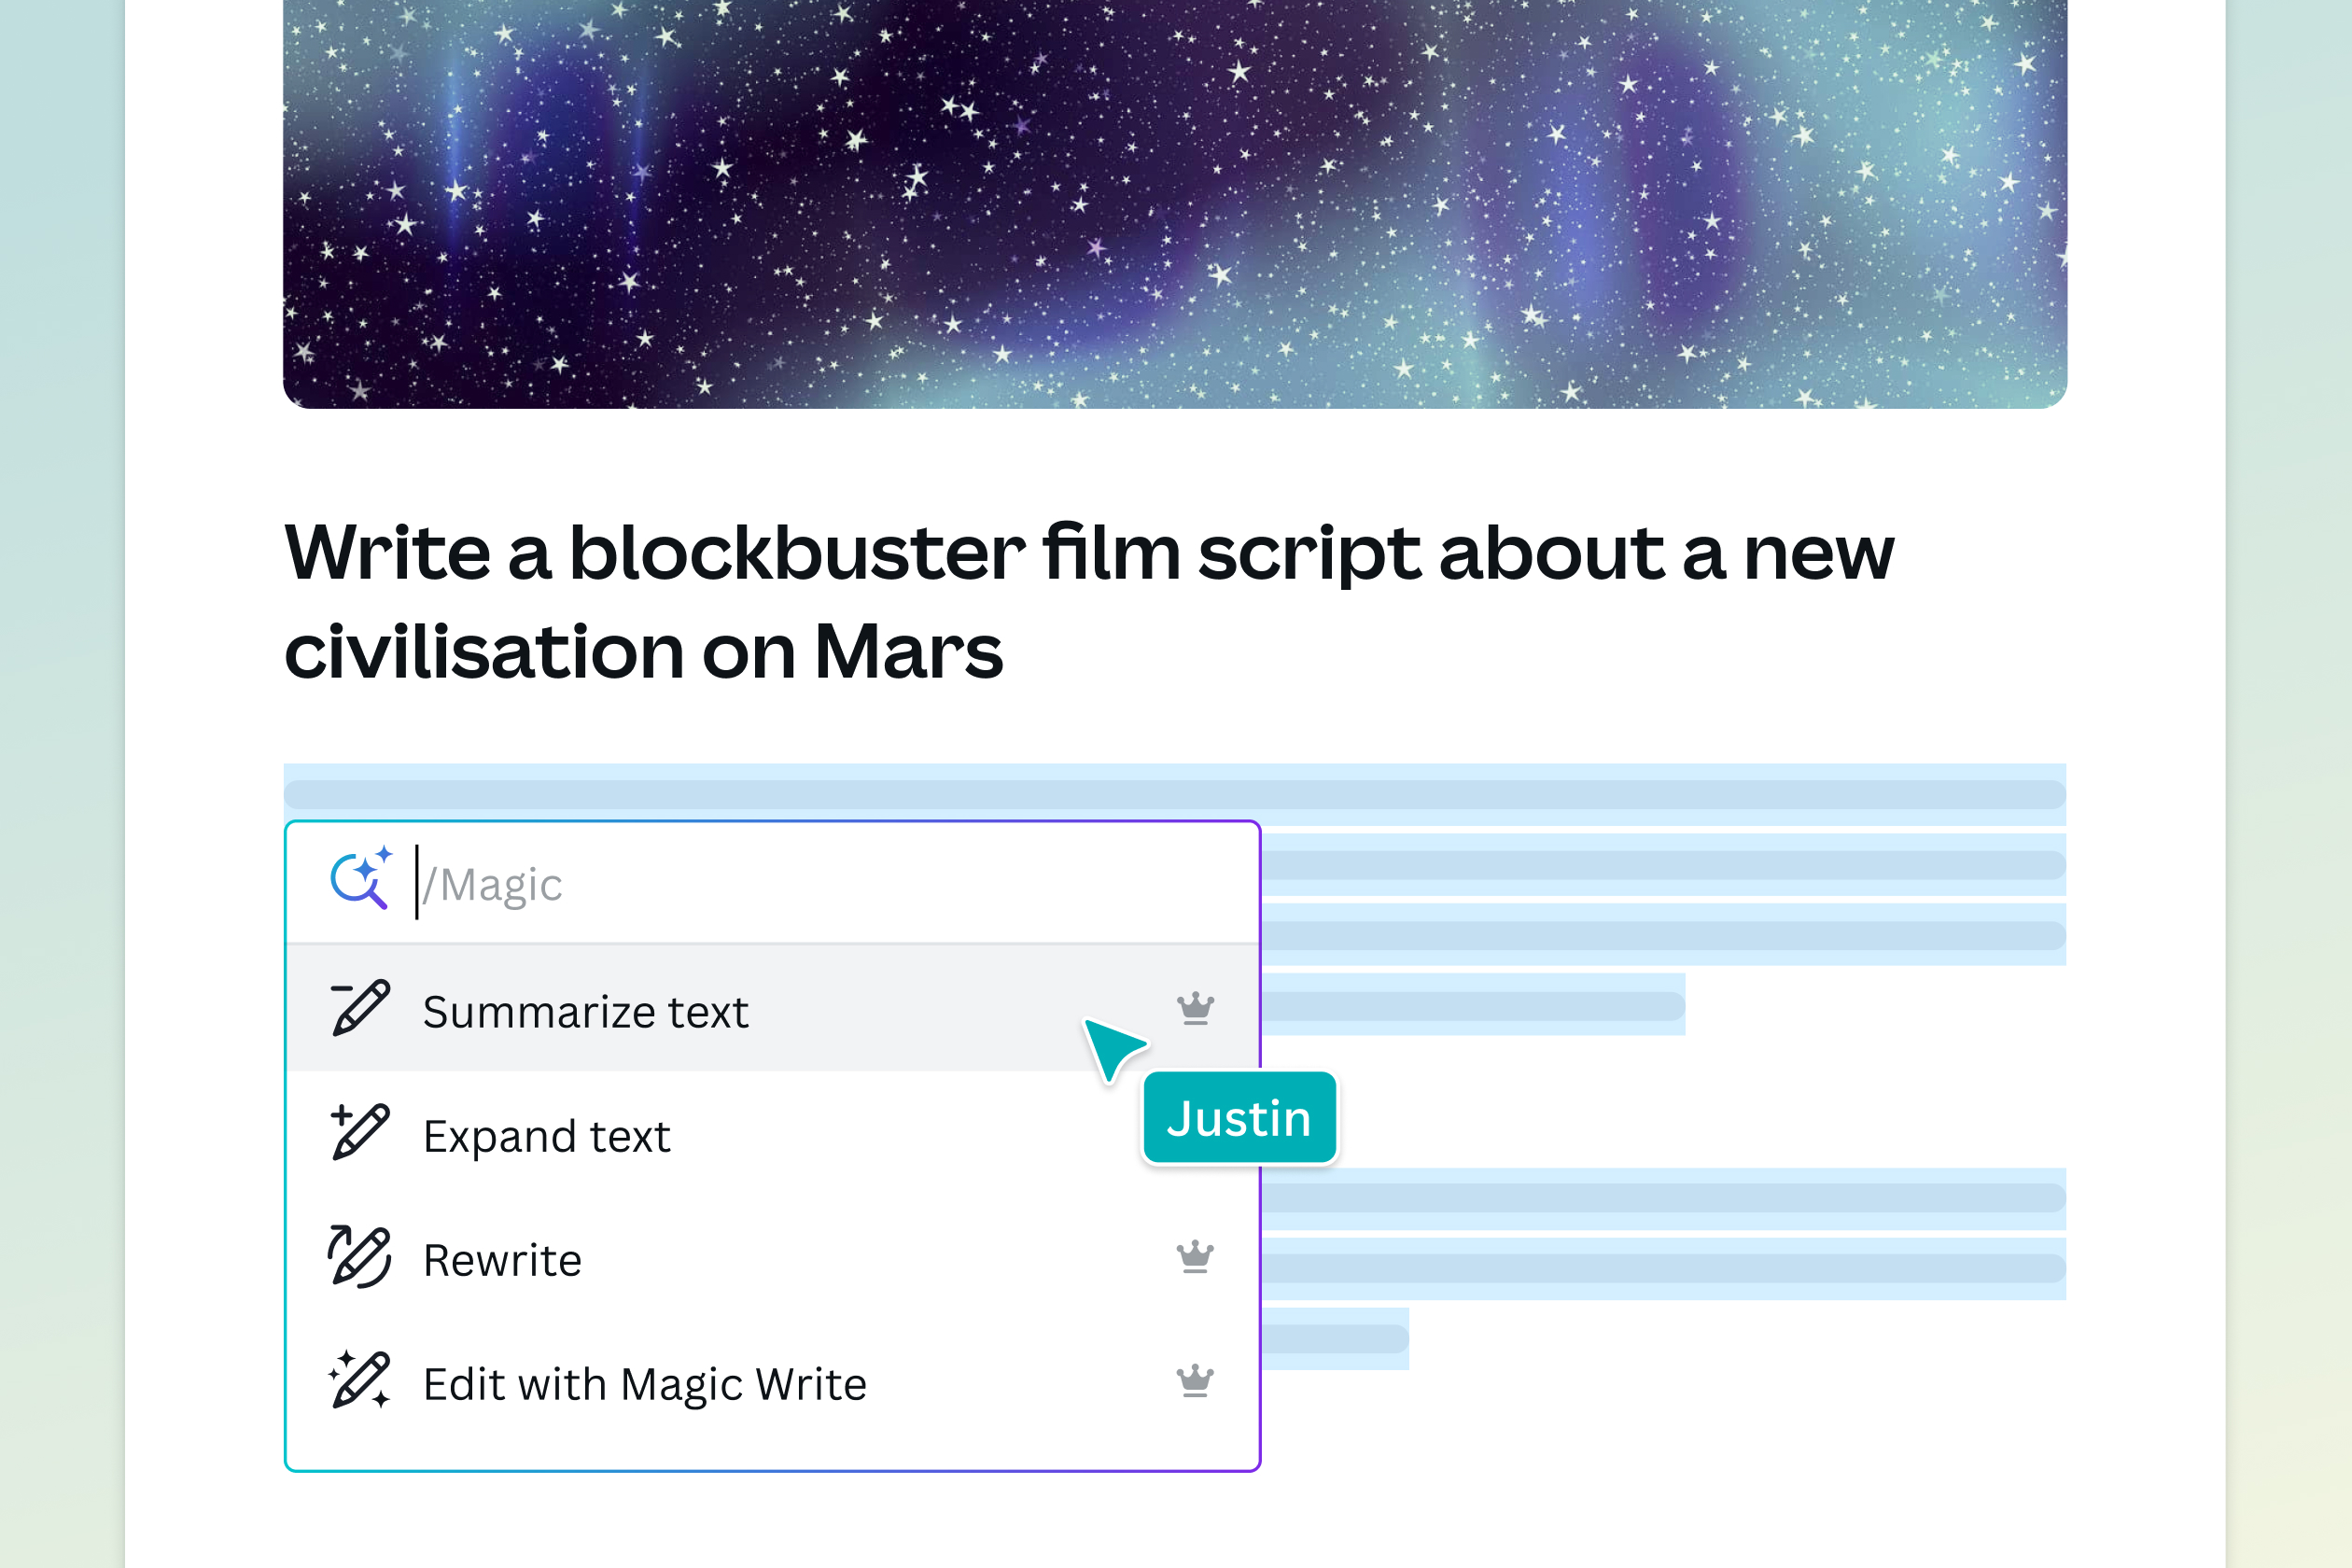Click the crown icon beside Summarize text
2352x1568 pixels.
[1195, 1008]
